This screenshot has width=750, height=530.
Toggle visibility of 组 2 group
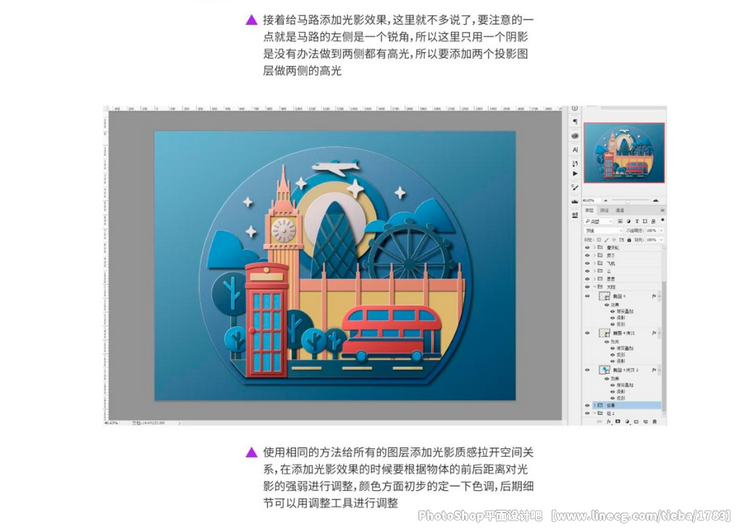(x=587, y=413)
